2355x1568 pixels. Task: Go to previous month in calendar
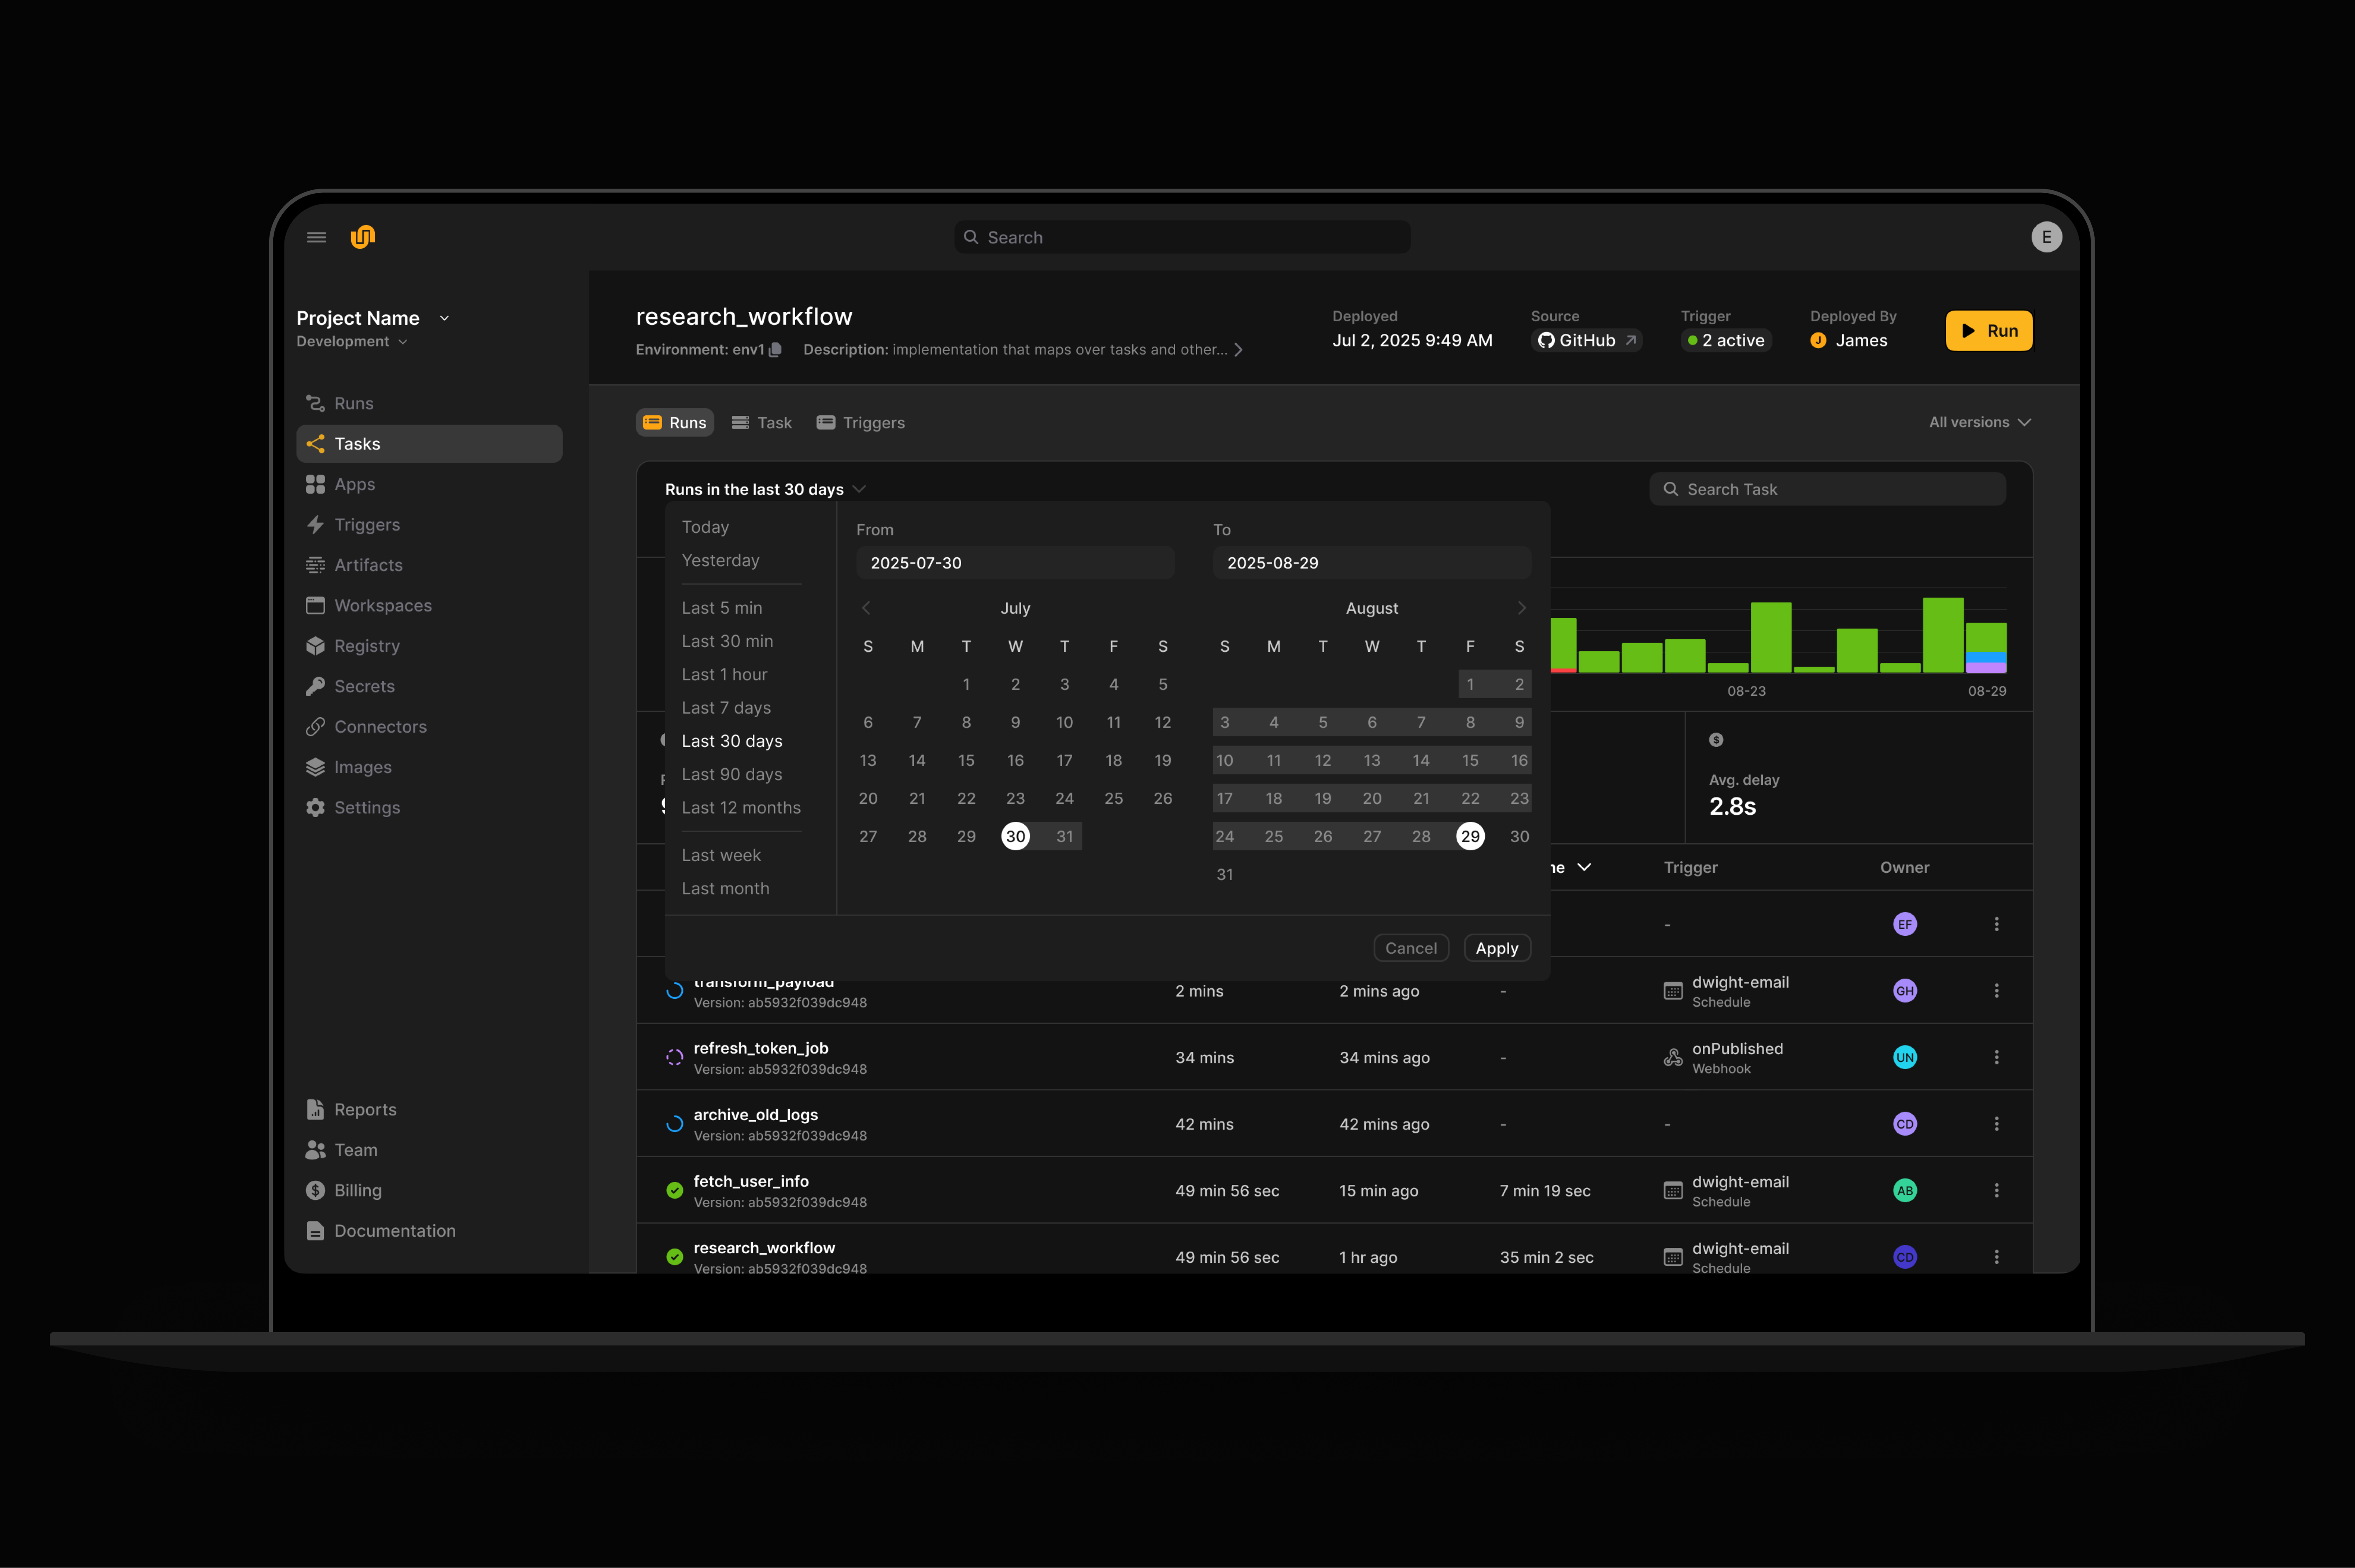click(x=866, y=608)
